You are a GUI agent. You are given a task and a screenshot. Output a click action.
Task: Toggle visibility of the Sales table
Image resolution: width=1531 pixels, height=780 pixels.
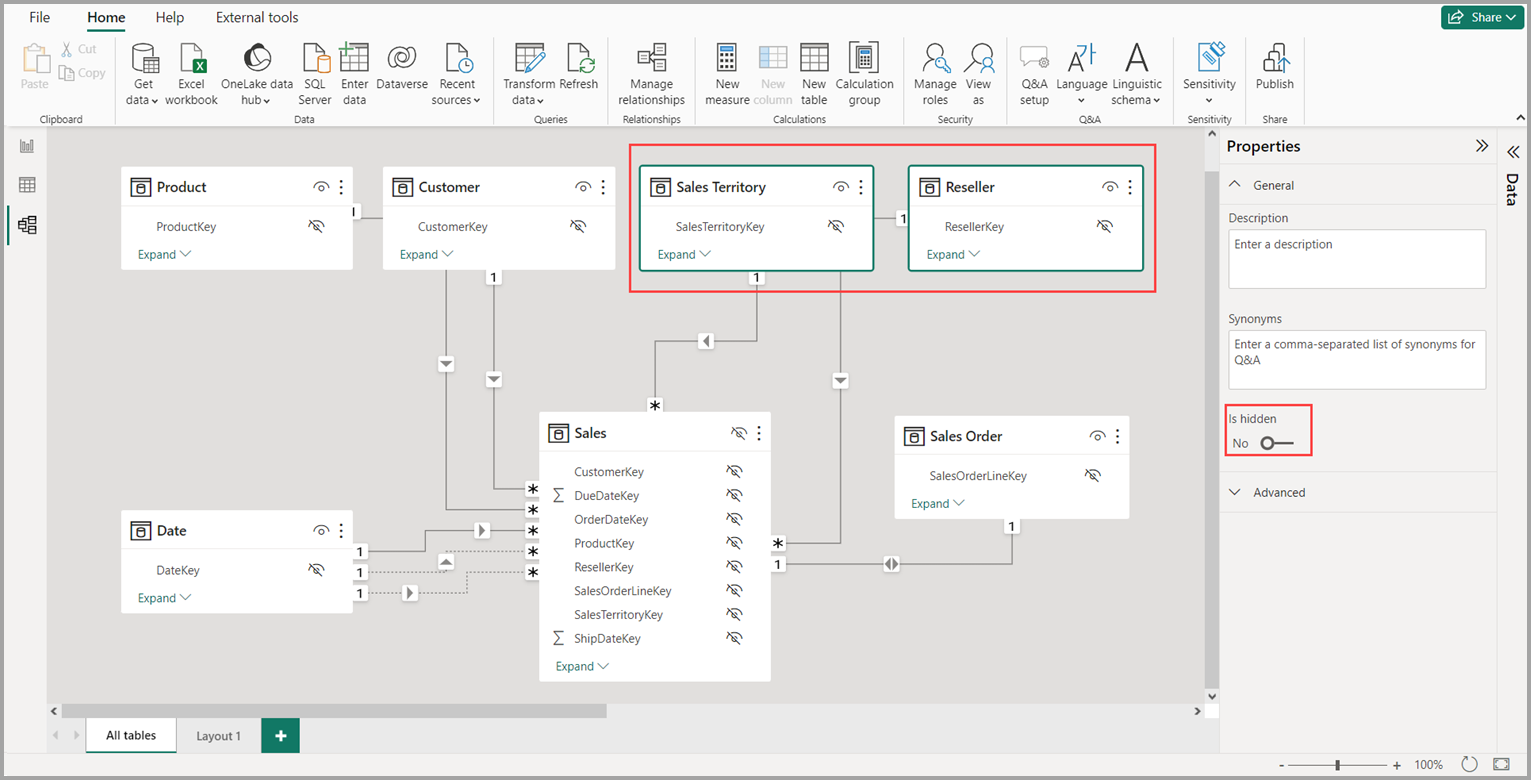pyautogui.click(x=737, y=432)
